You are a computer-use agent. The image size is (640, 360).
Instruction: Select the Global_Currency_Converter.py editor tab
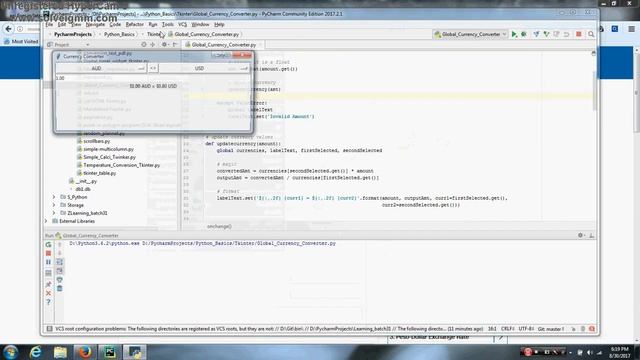tap(223, 44)
